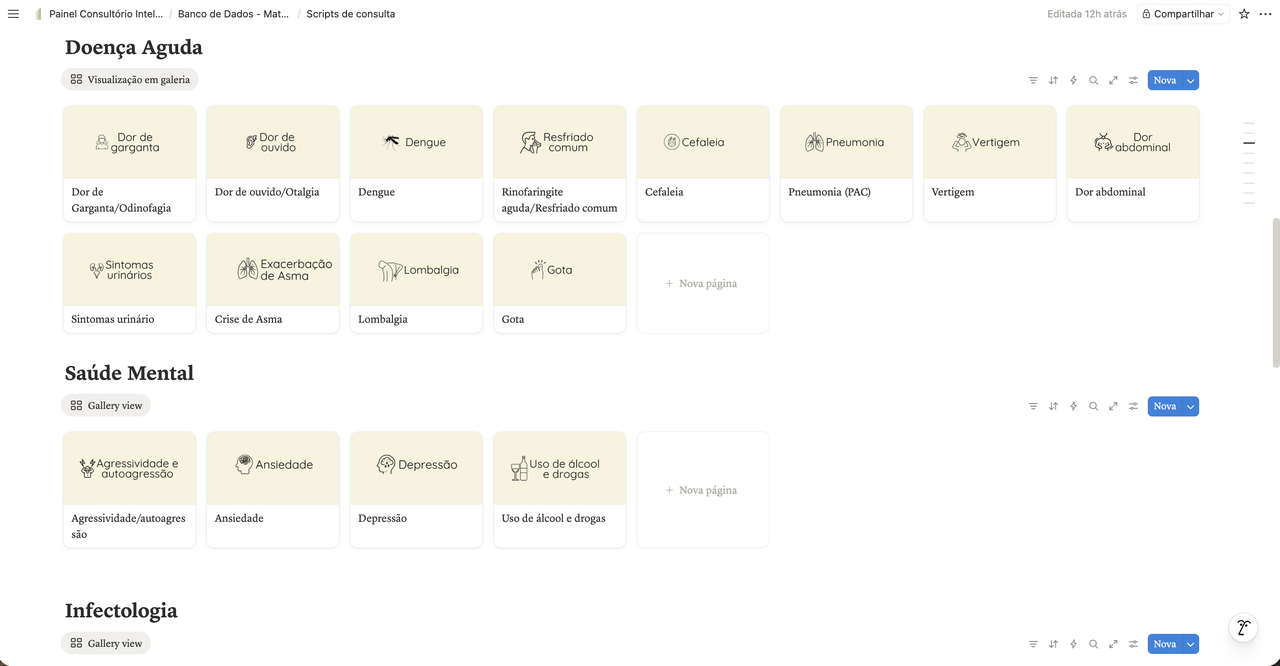Add Nova página in Doença Aguda gallery
Viewport: 1280px width, 666px height.
tap(702, 284)
